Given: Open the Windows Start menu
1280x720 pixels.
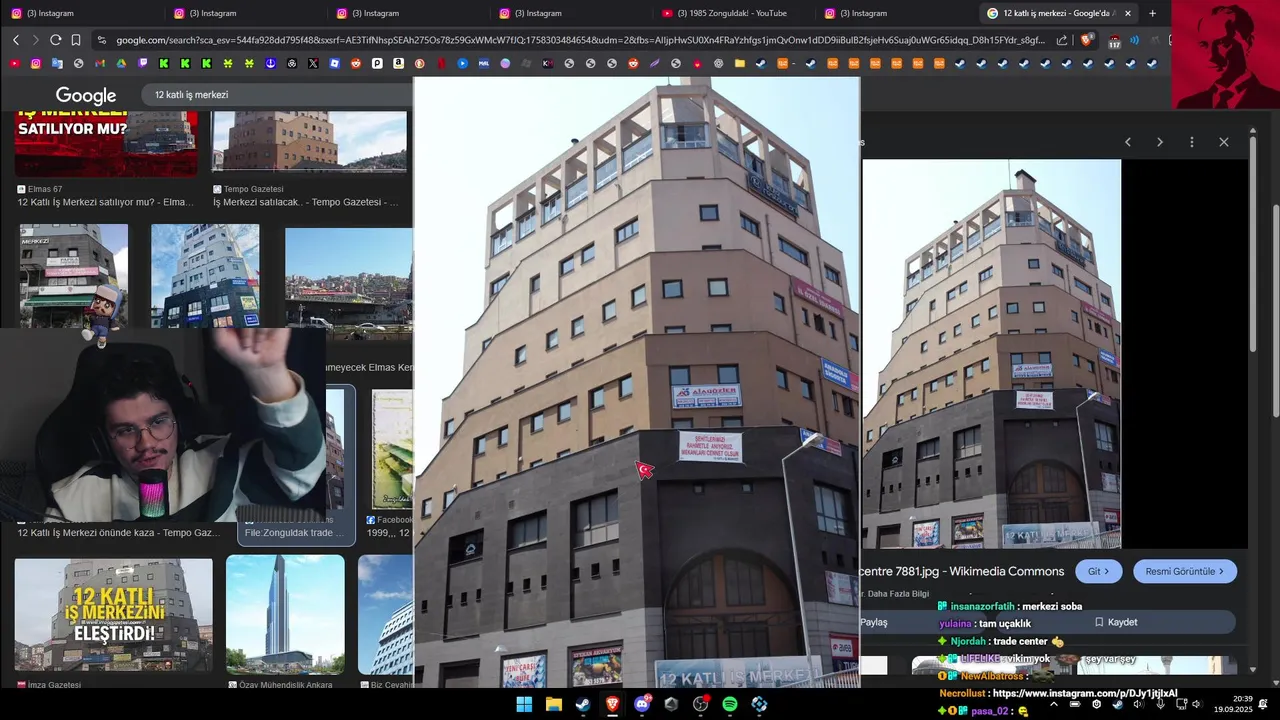Looking at the screenshot, I should click(x=524, y=704).
